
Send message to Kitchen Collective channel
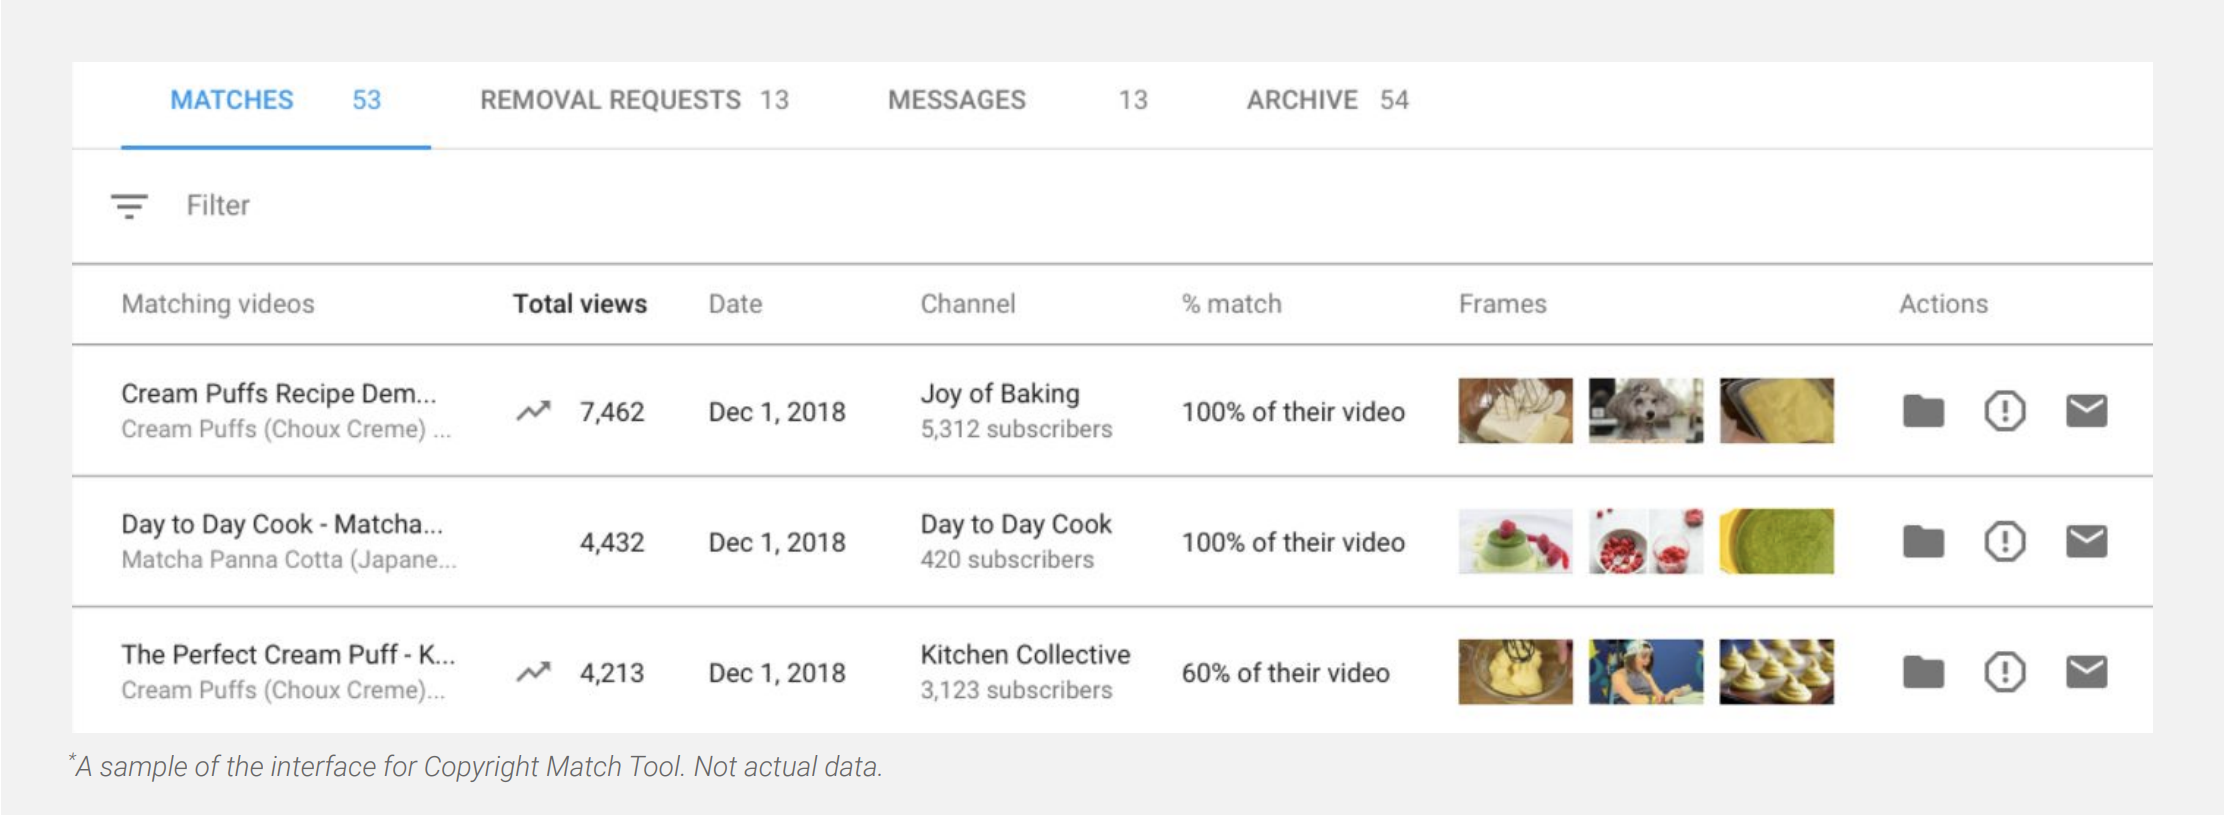pyautogui.click(x=2086, y=672)
